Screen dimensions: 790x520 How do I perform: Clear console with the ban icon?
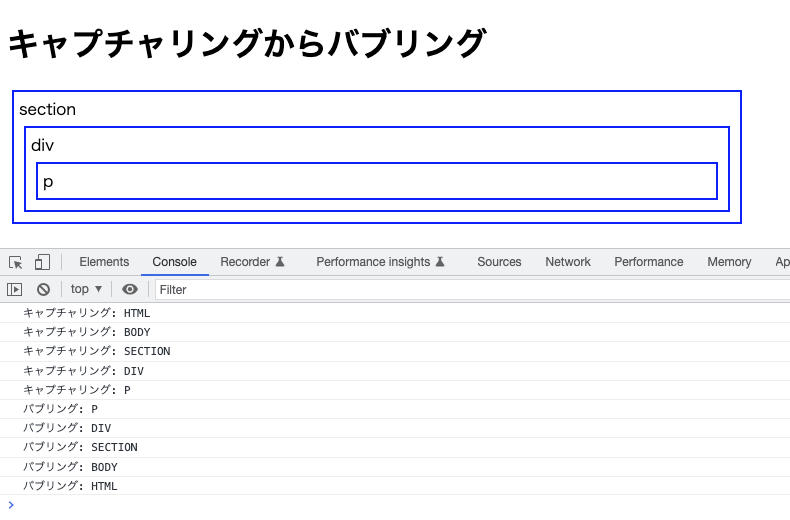coord(43,289)
